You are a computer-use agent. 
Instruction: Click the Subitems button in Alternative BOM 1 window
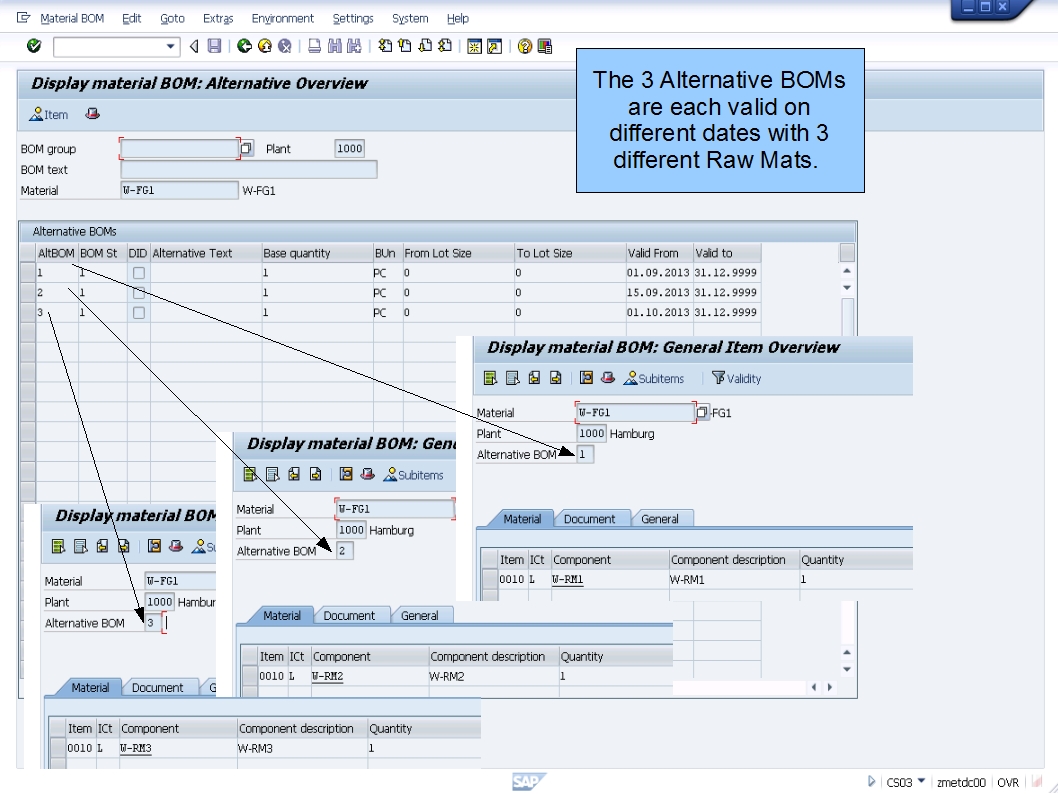tap(654, 378)
